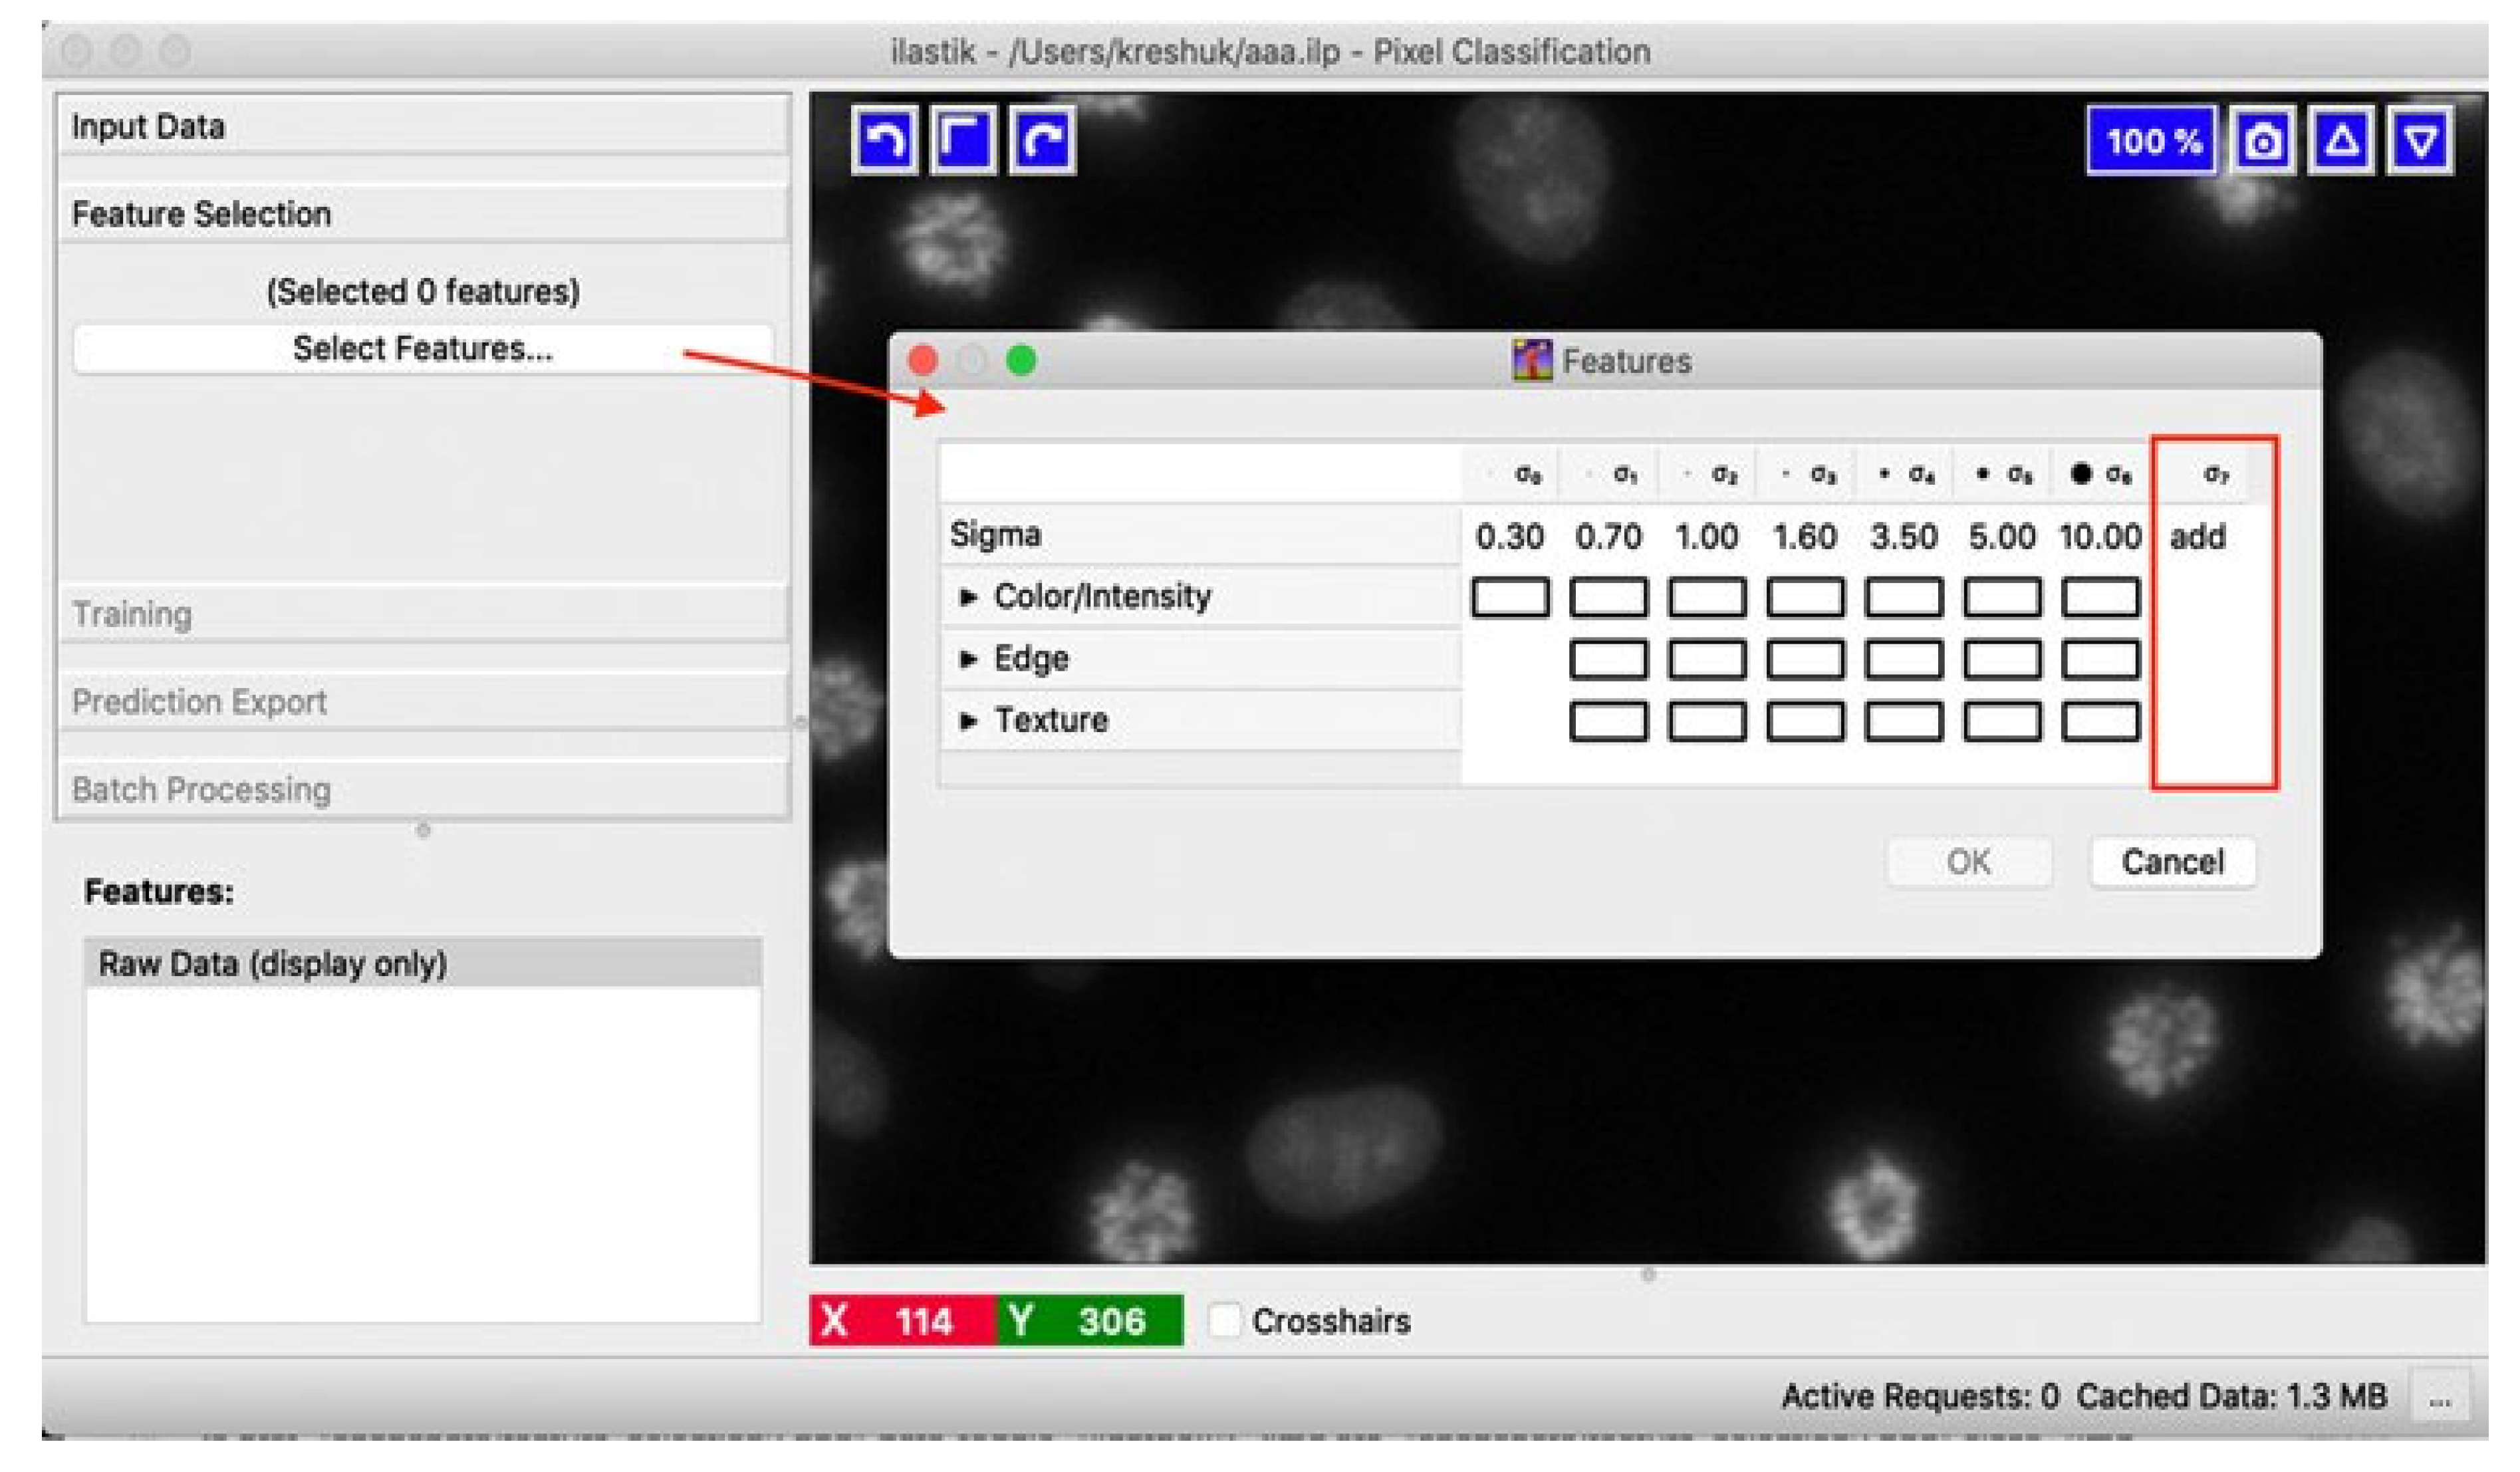Expand the Texture feature row
The image size is (2520, 1472).
click(967, 721)
